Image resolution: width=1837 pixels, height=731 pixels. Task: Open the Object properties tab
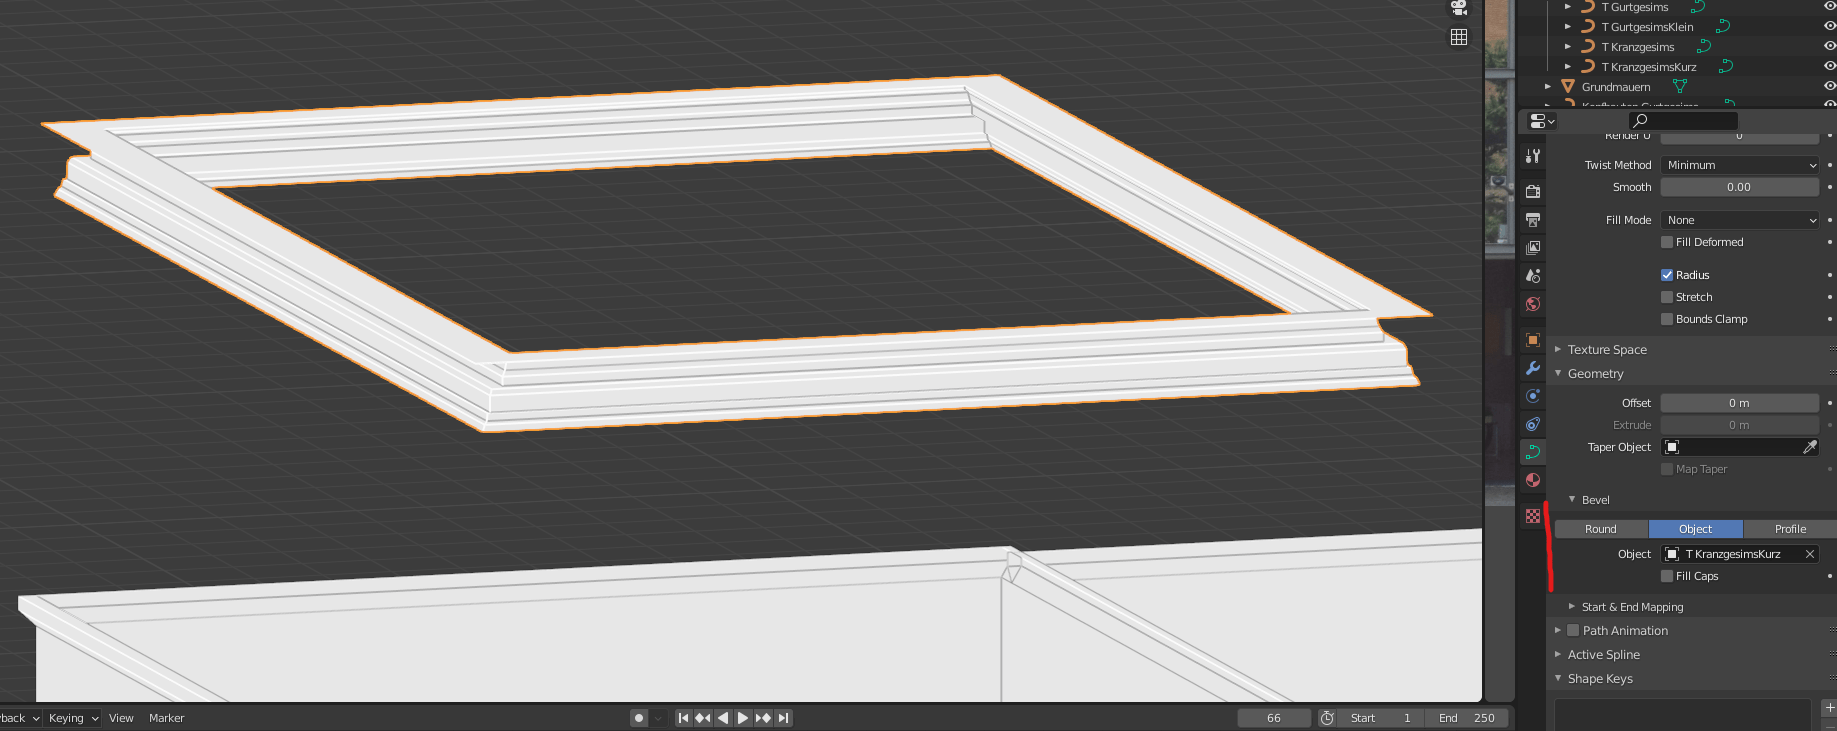tap(1533, 340)
